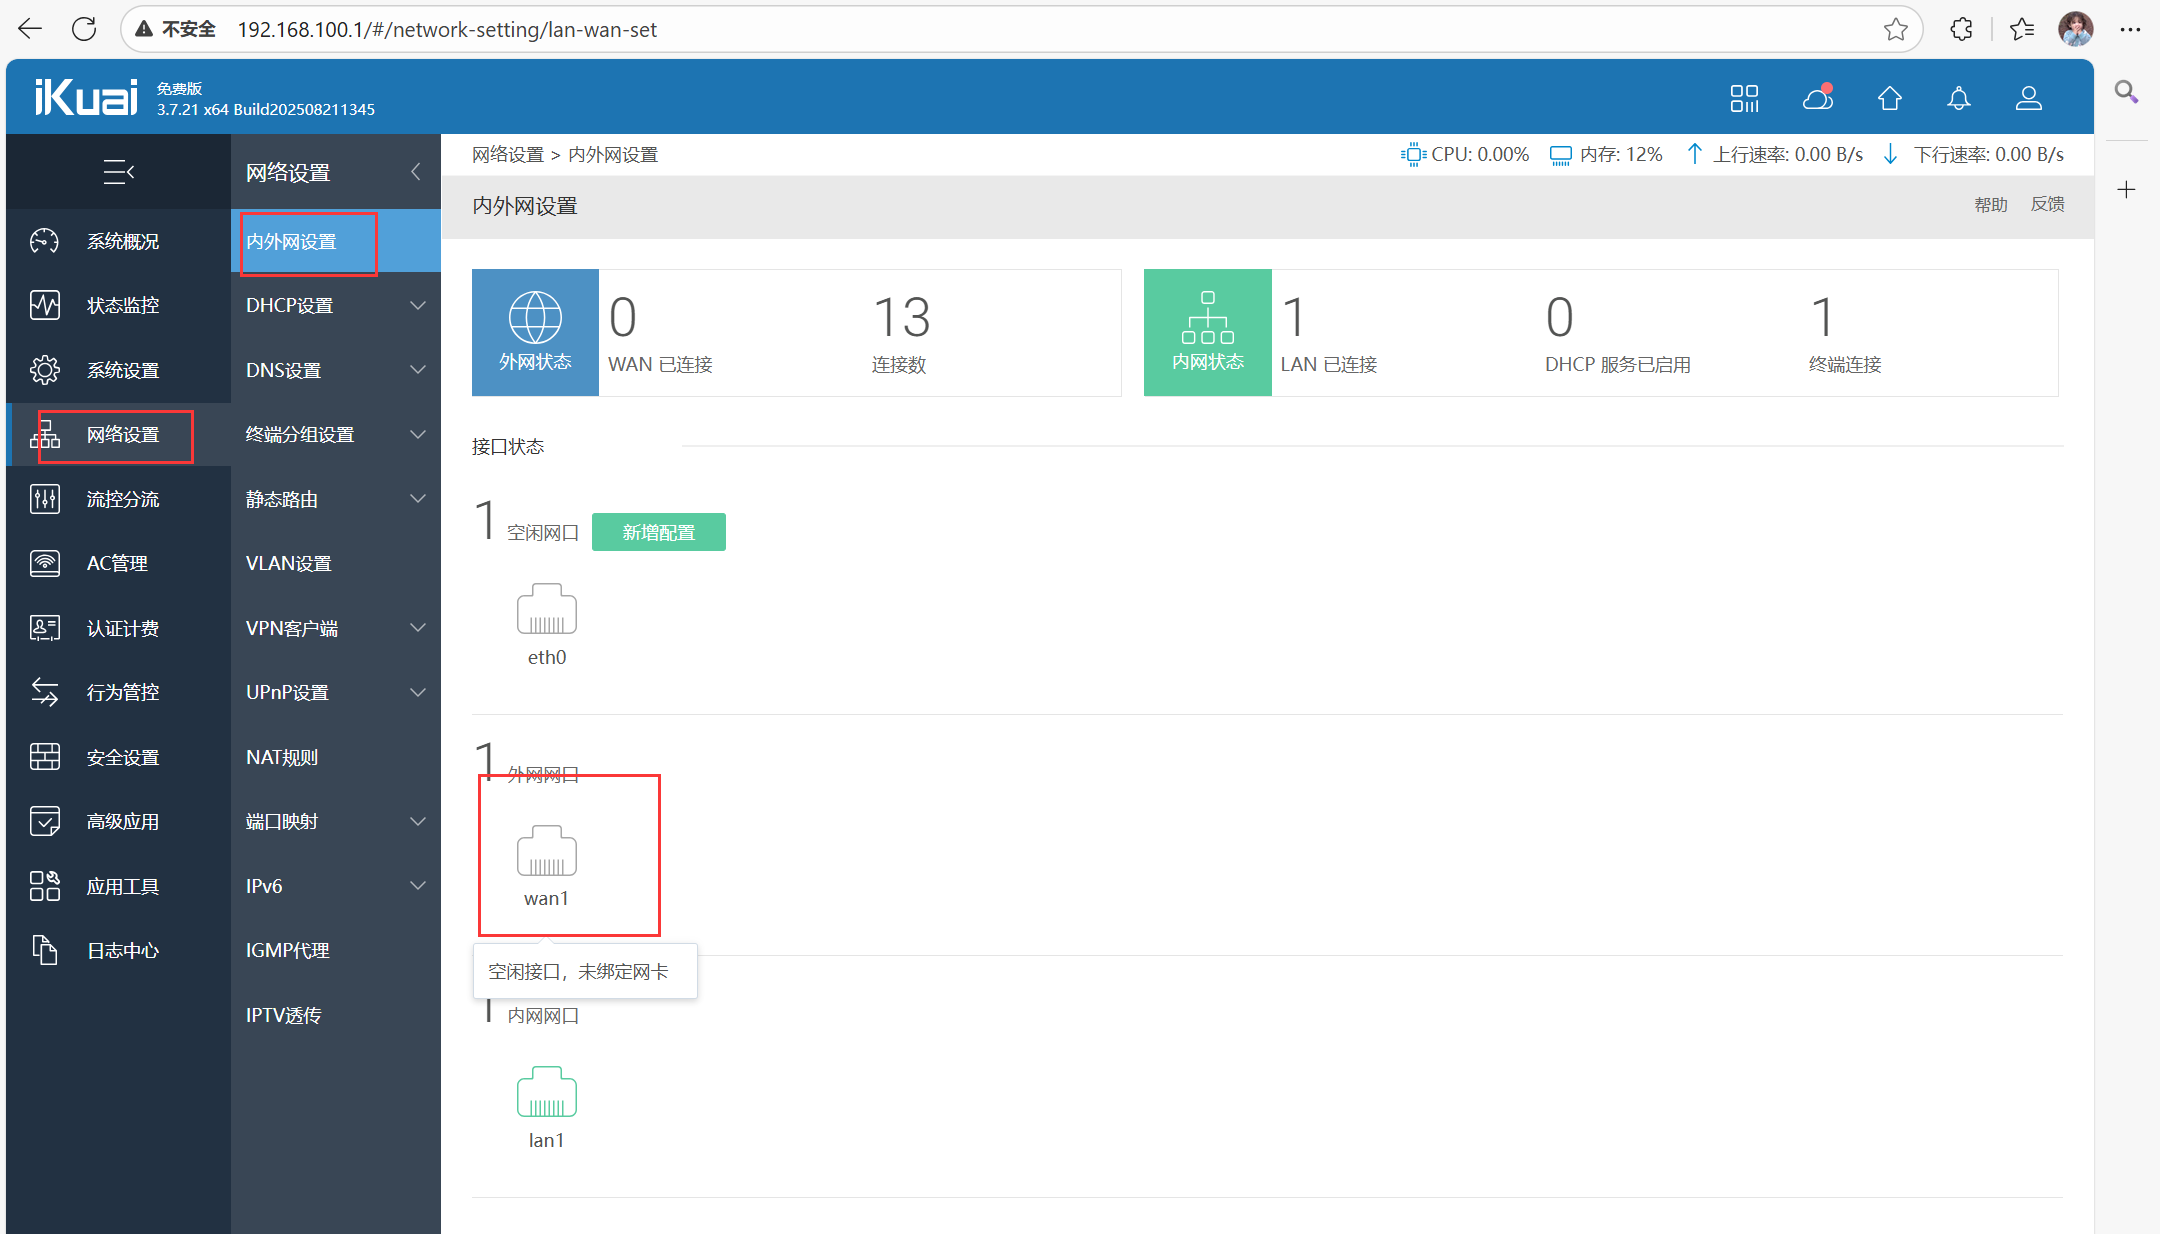
Task: Select VLAN设置 menu item
Action: point(288,563)
